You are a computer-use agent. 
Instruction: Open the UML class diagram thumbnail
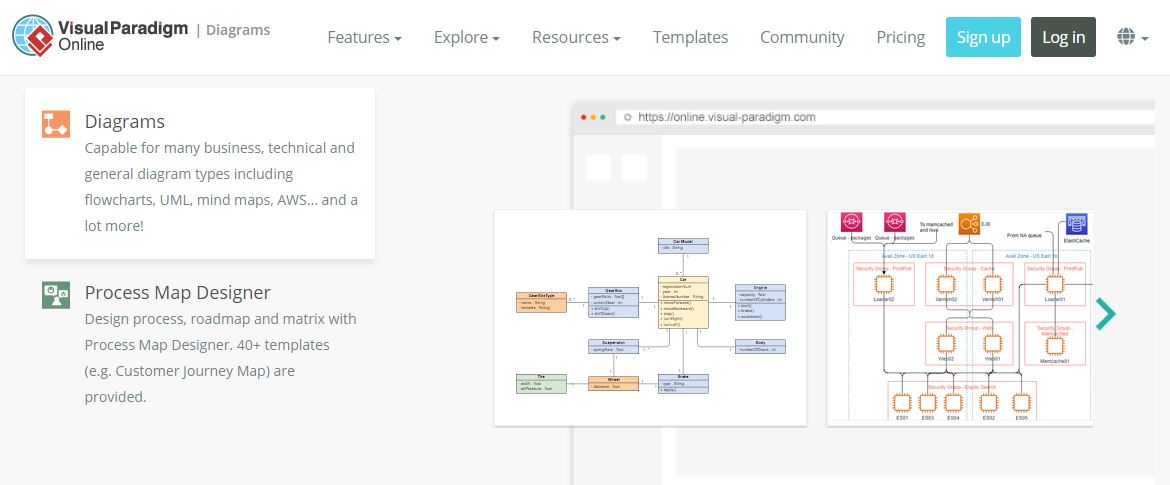pyautogui.click(x=650, y=318)
